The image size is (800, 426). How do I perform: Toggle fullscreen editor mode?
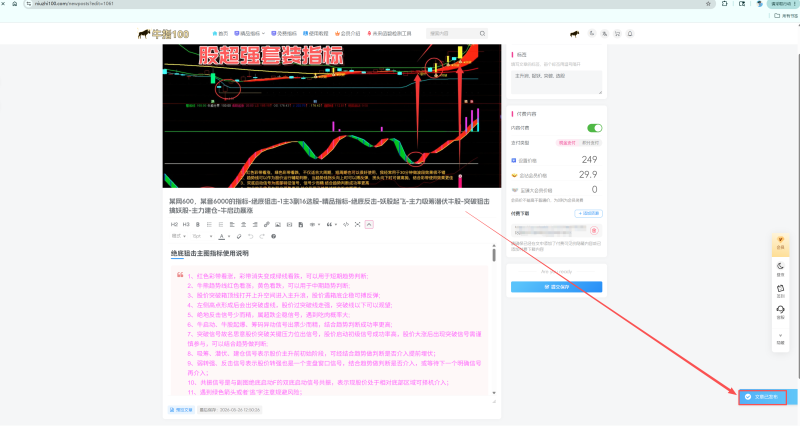tap(358, 224)
